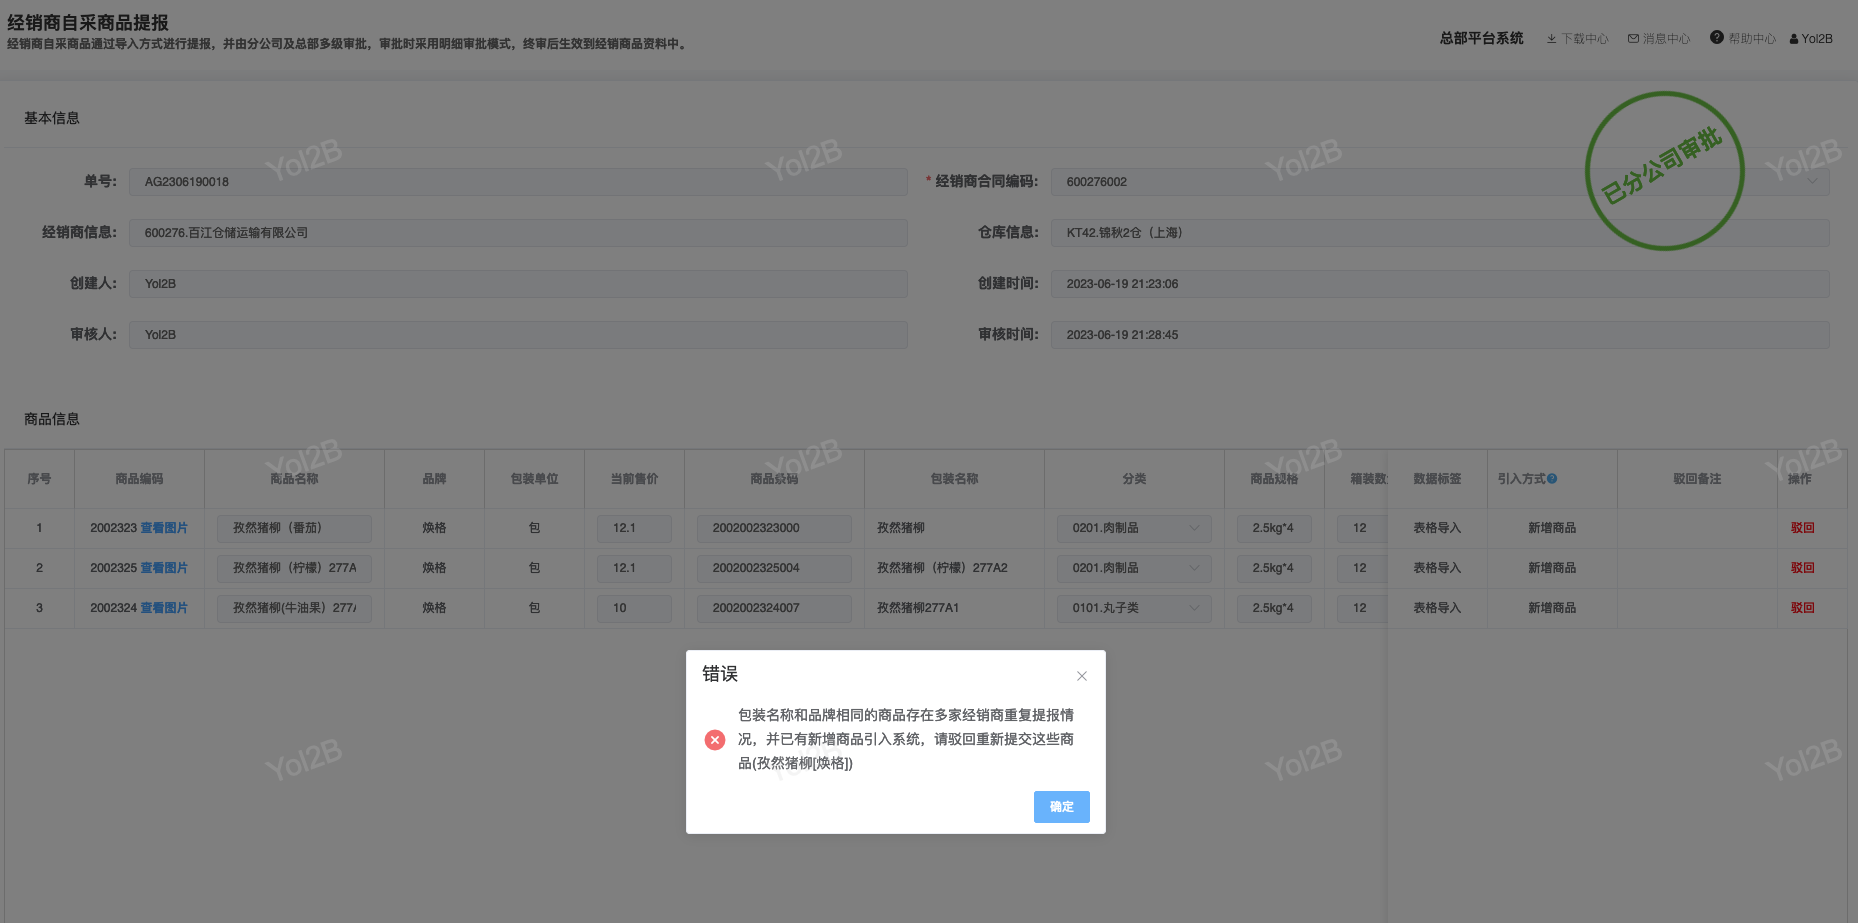Click 驳回 for row 2 product

pos(1802,568)
